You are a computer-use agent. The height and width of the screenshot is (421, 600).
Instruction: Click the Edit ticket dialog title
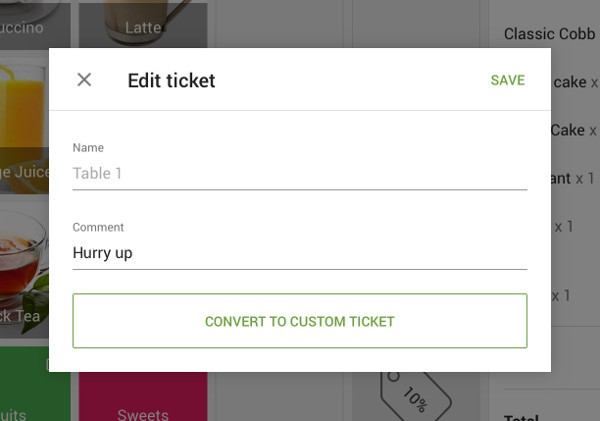171,80
